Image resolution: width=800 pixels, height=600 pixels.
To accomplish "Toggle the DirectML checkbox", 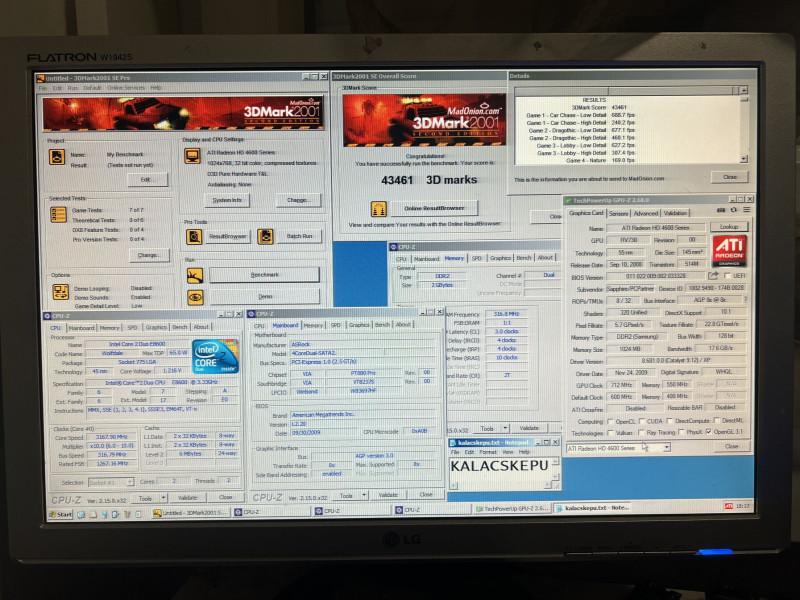I will 717,420.
